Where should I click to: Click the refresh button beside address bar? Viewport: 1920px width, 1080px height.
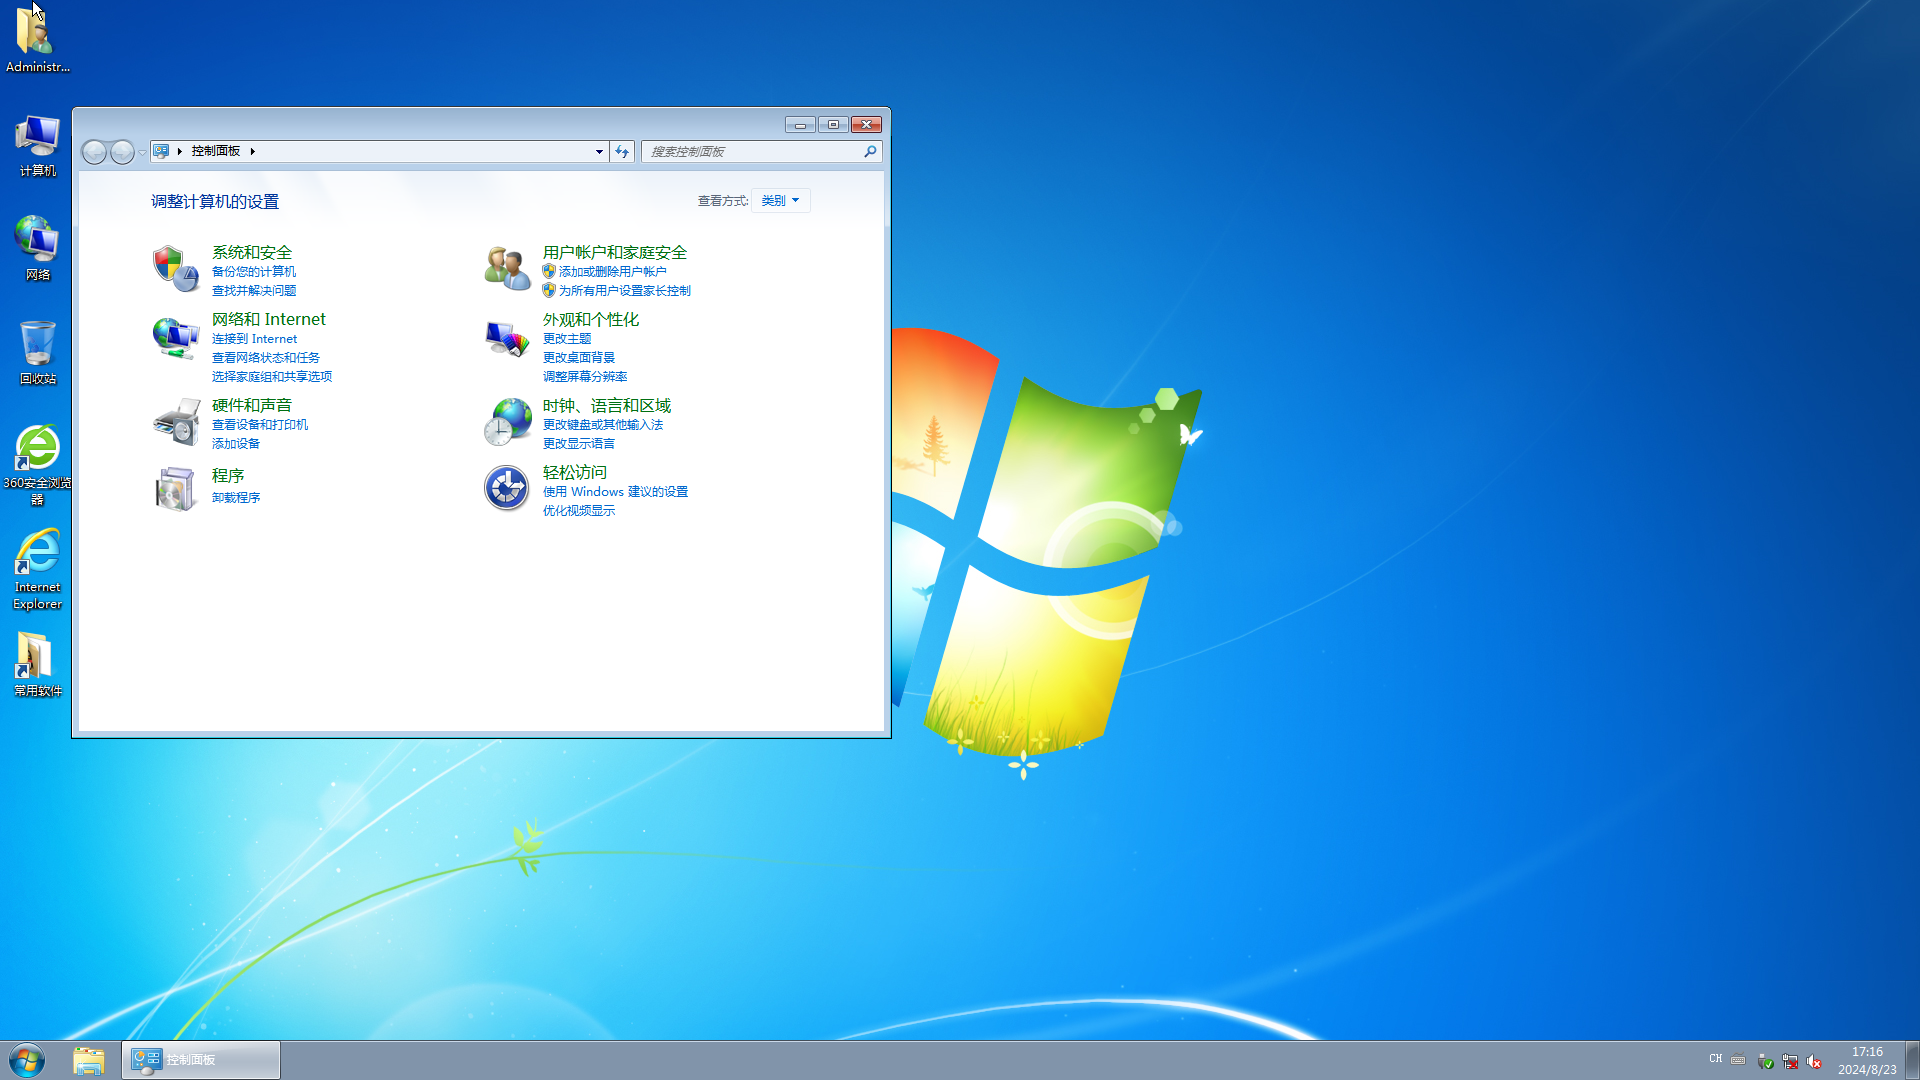(x=622, y=152)
